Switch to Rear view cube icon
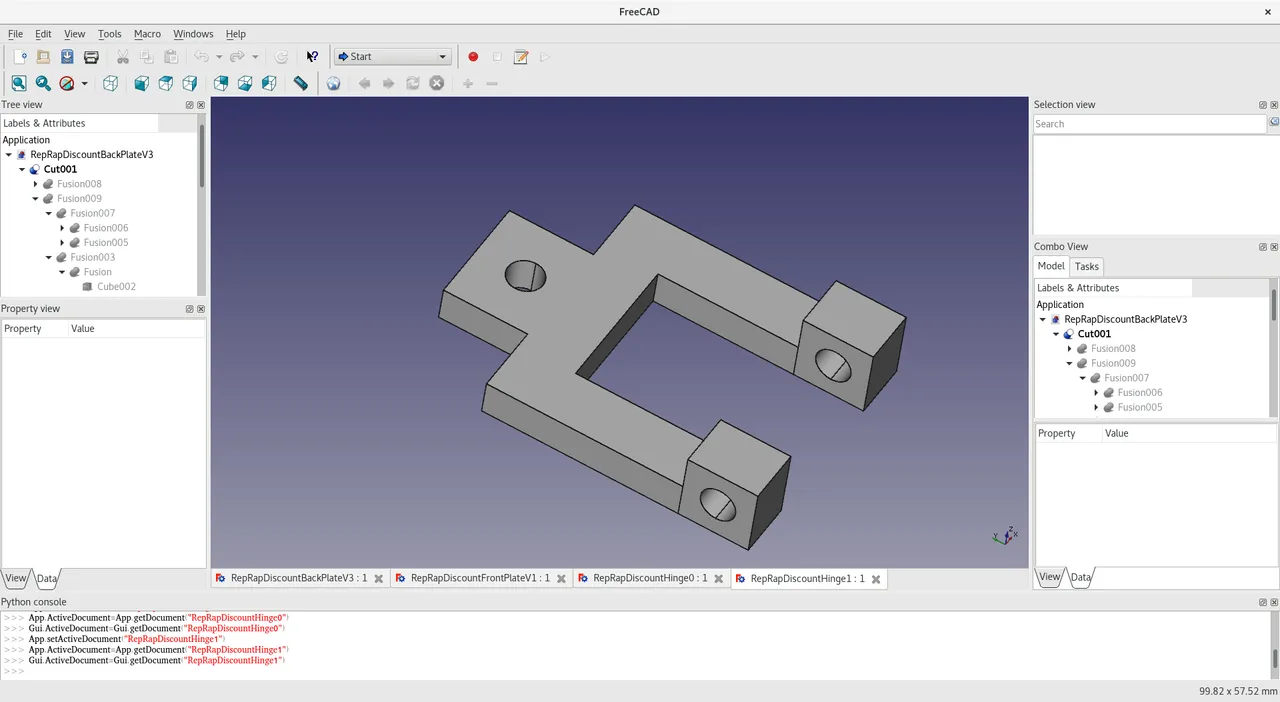 point(221,84)
